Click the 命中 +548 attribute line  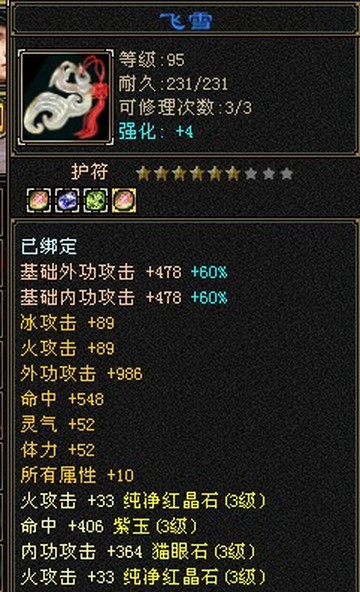(62, 399)
